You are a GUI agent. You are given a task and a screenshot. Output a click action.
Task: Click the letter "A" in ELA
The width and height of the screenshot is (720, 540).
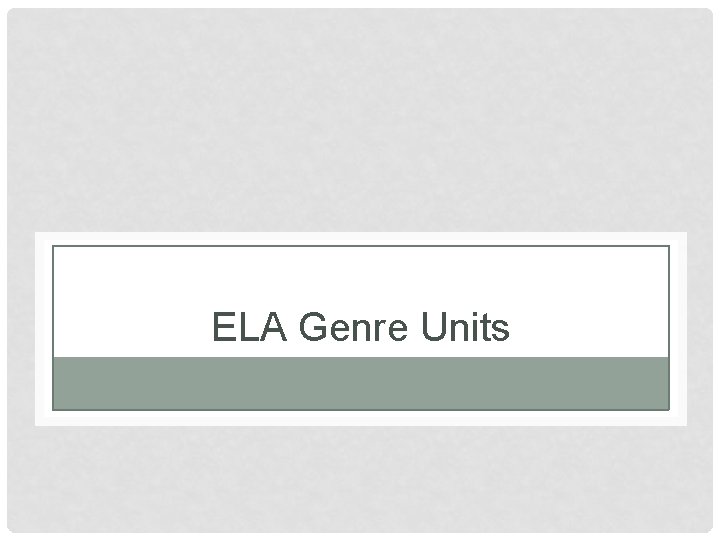pos(274,326)
